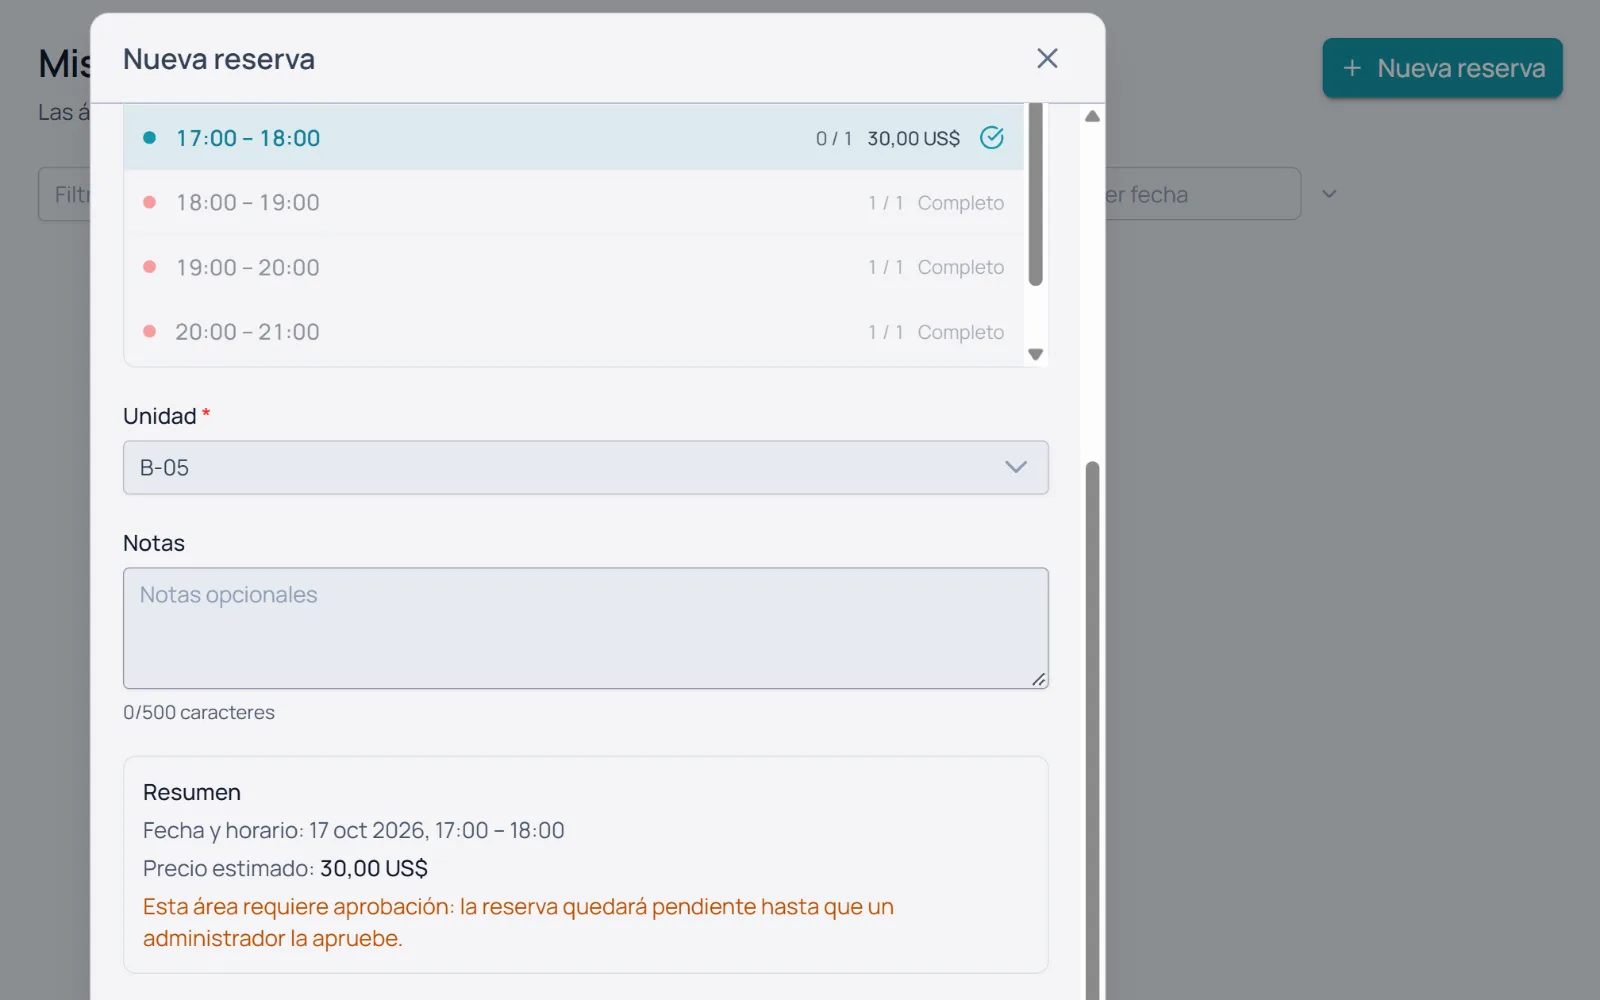The height and width of the screenshot is (1000, 1600).
Task: Focus the Notas opcionales text area
Action: point(586,628)
